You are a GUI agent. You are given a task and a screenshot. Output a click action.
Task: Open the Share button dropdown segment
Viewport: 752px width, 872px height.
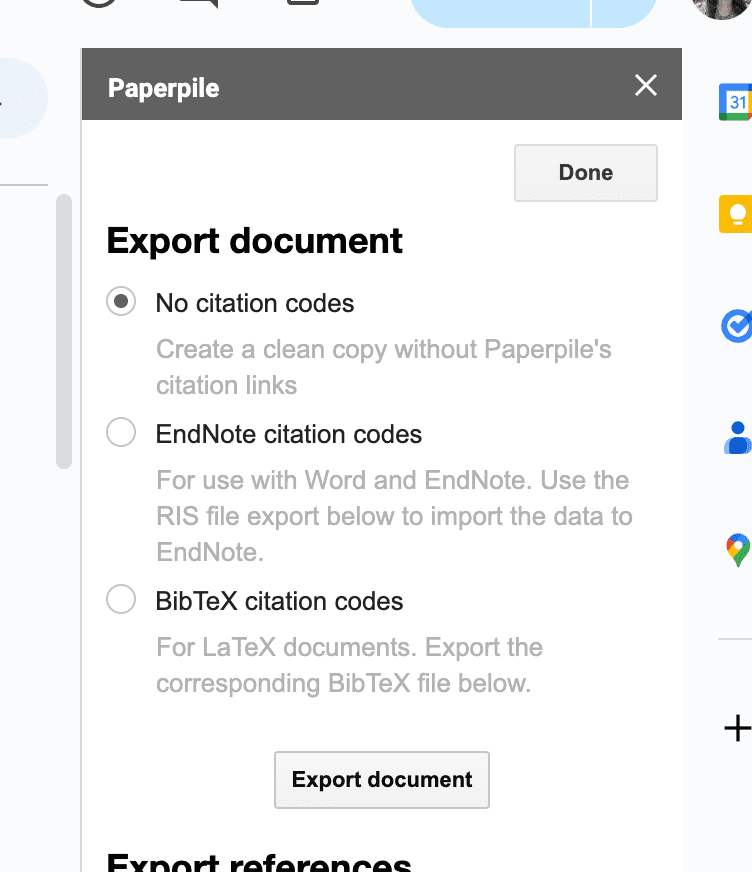pyautogui.click(x=624, y=12)
